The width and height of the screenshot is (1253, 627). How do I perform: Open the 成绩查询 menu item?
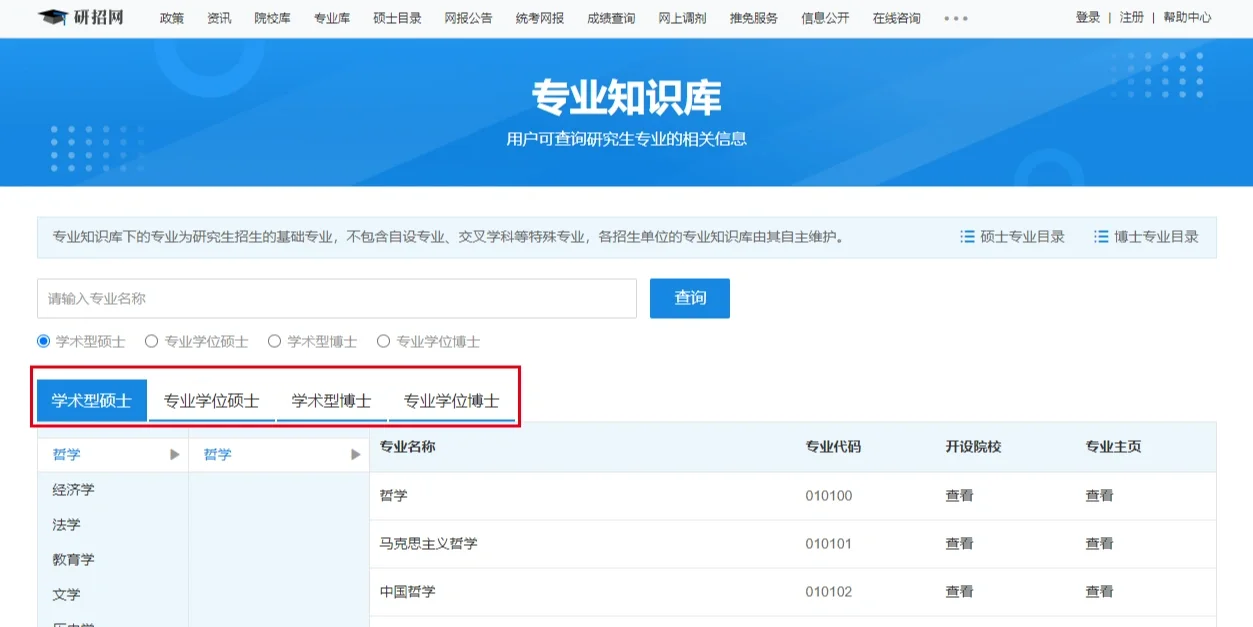609,17
